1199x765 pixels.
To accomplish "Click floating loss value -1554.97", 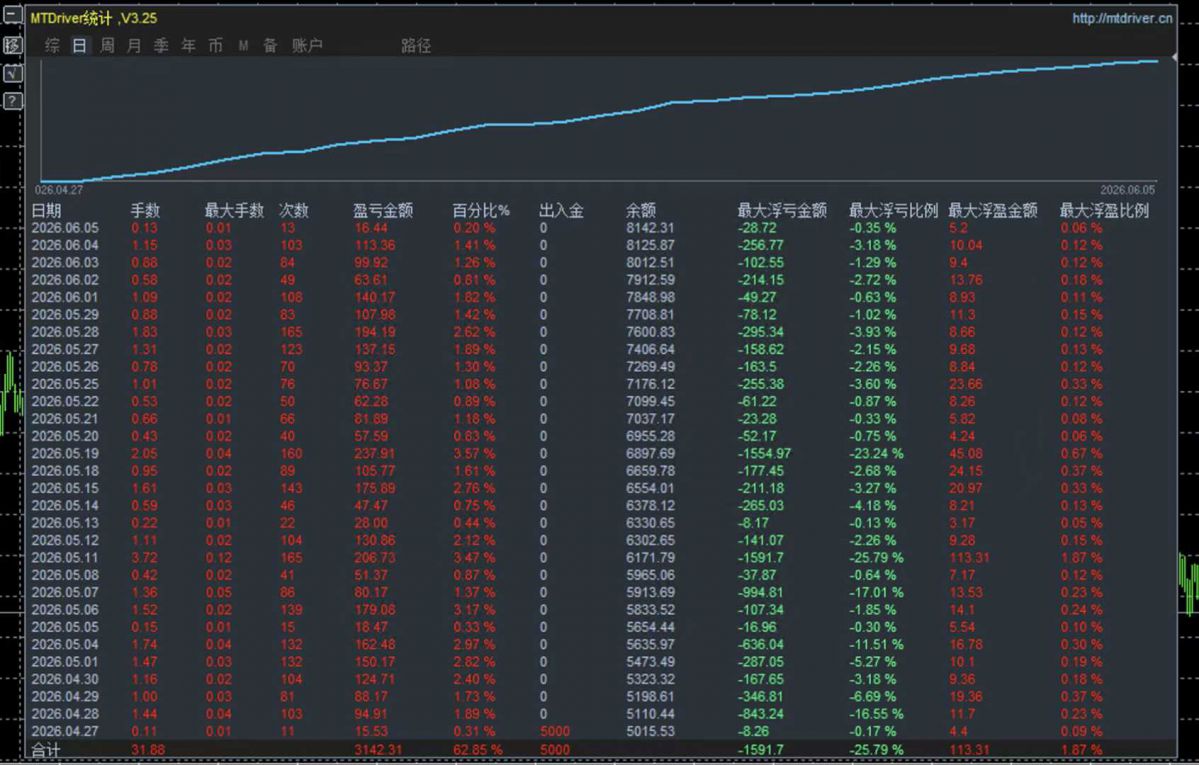I will (765, 454).
